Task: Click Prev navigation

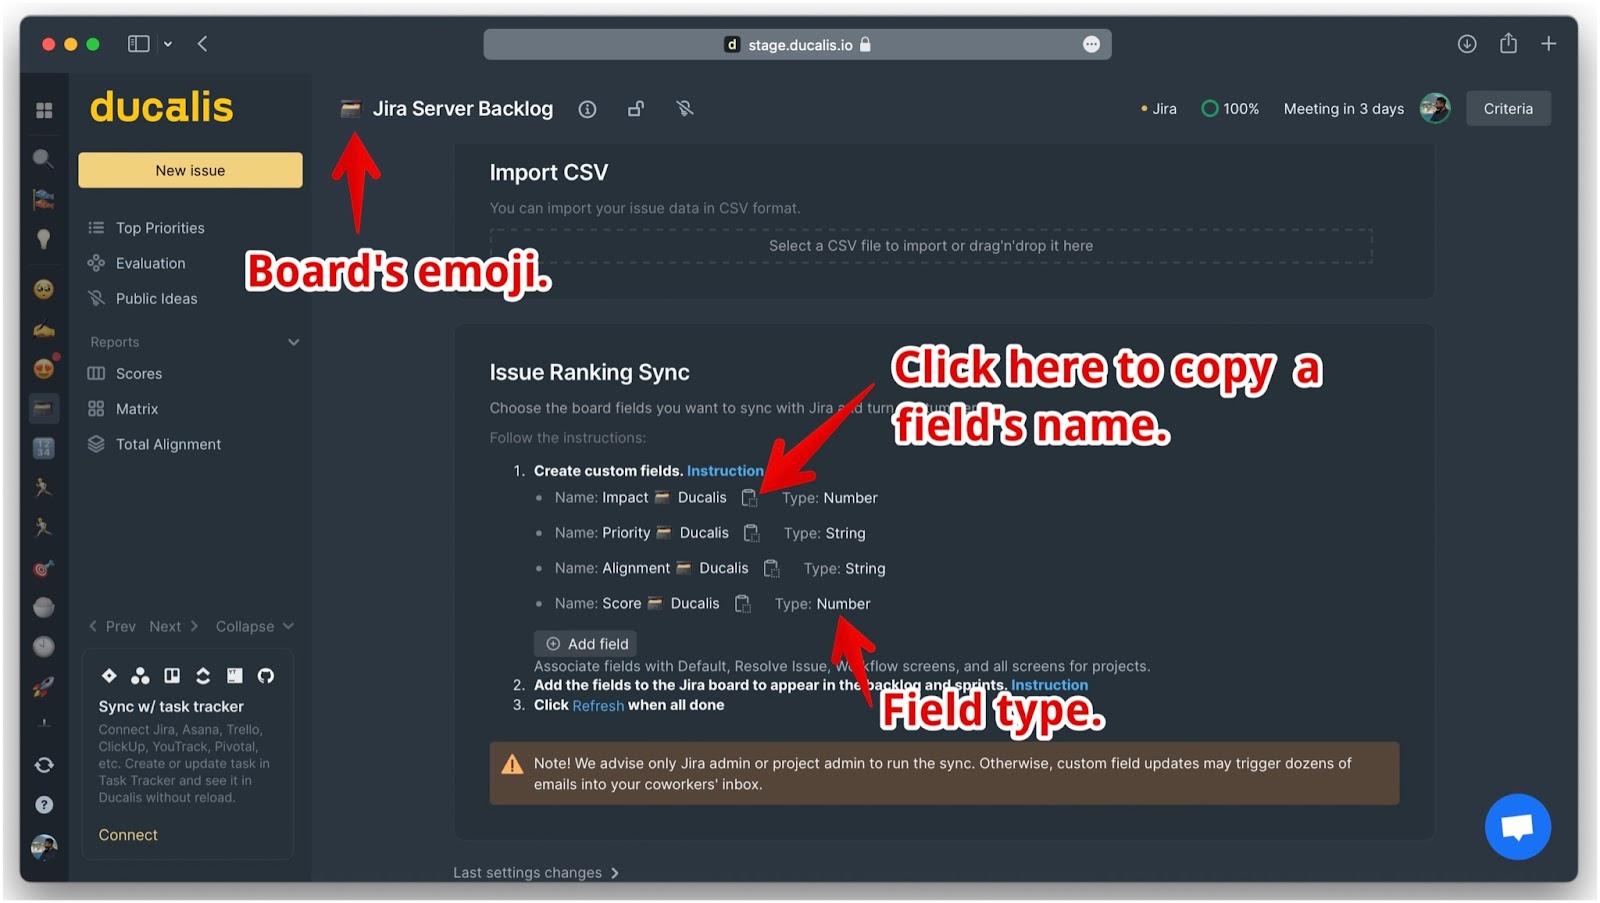Action: click(x=112, y=627)
